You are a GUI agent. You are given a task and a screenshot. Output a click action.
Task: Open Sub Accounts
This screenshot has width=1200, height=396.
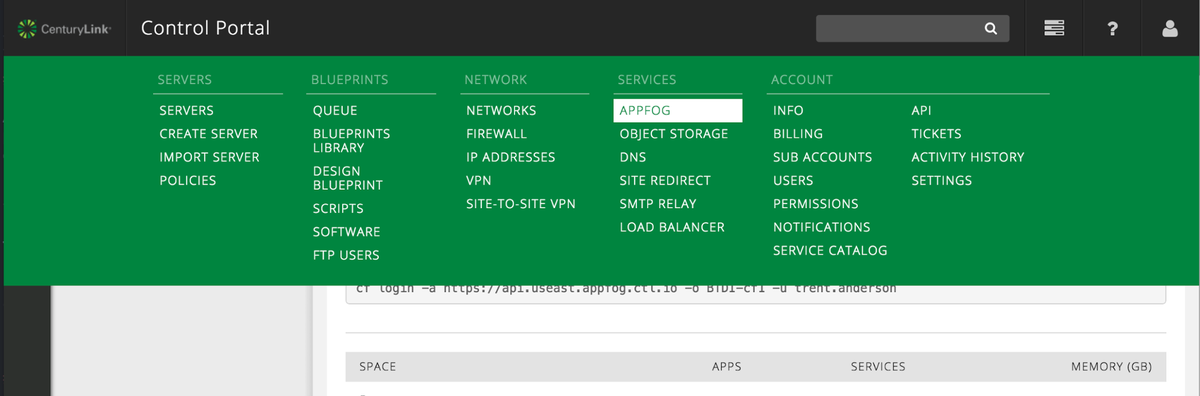pos(822,157)
